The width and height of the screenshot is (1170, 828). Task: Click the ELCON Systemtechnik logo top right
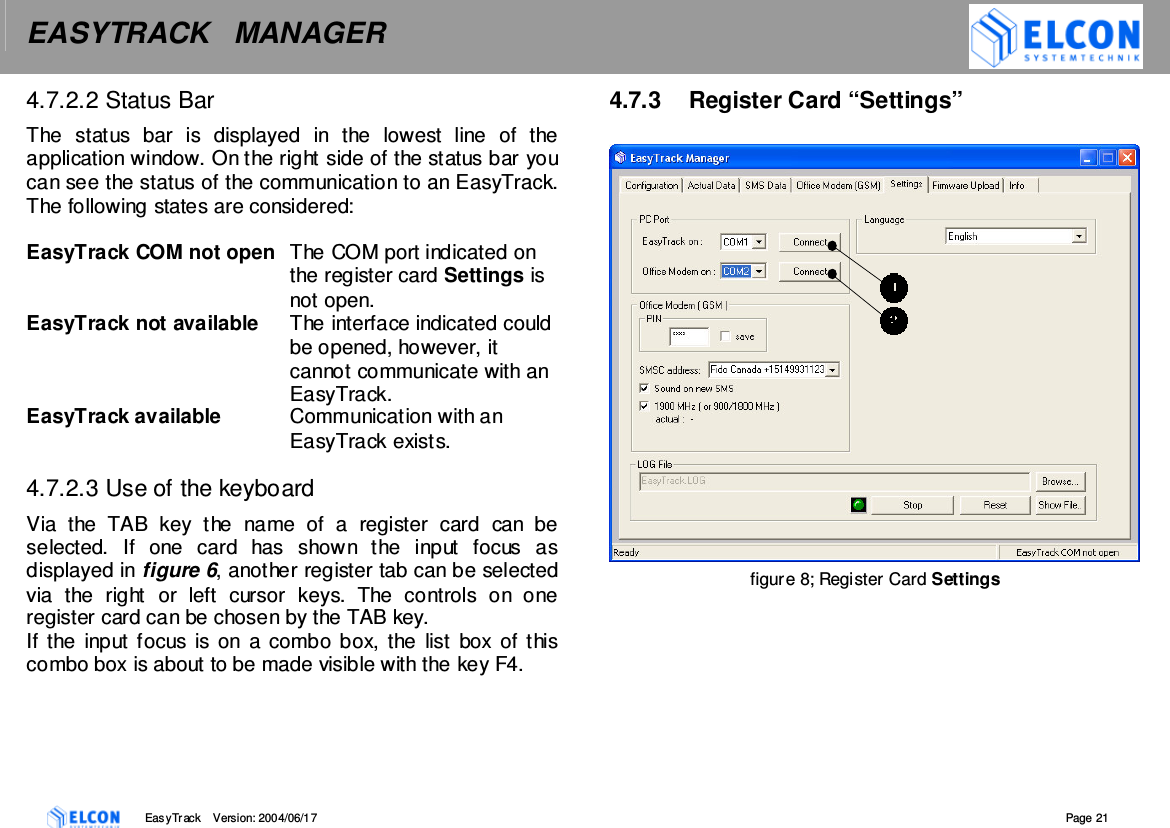tap(1055, 37)
